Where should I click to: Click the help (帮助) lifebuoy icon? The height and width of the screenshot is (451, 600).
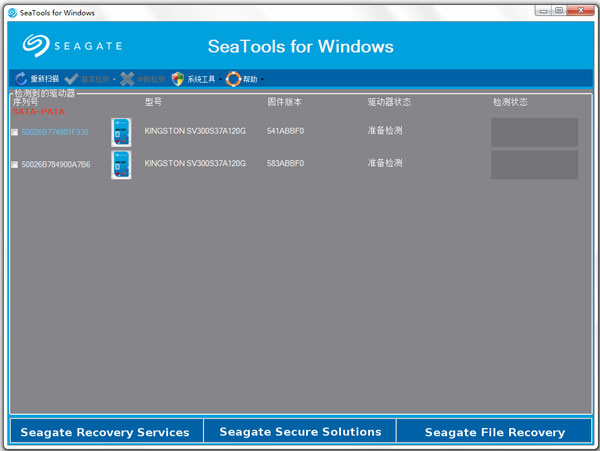point(233,79)
